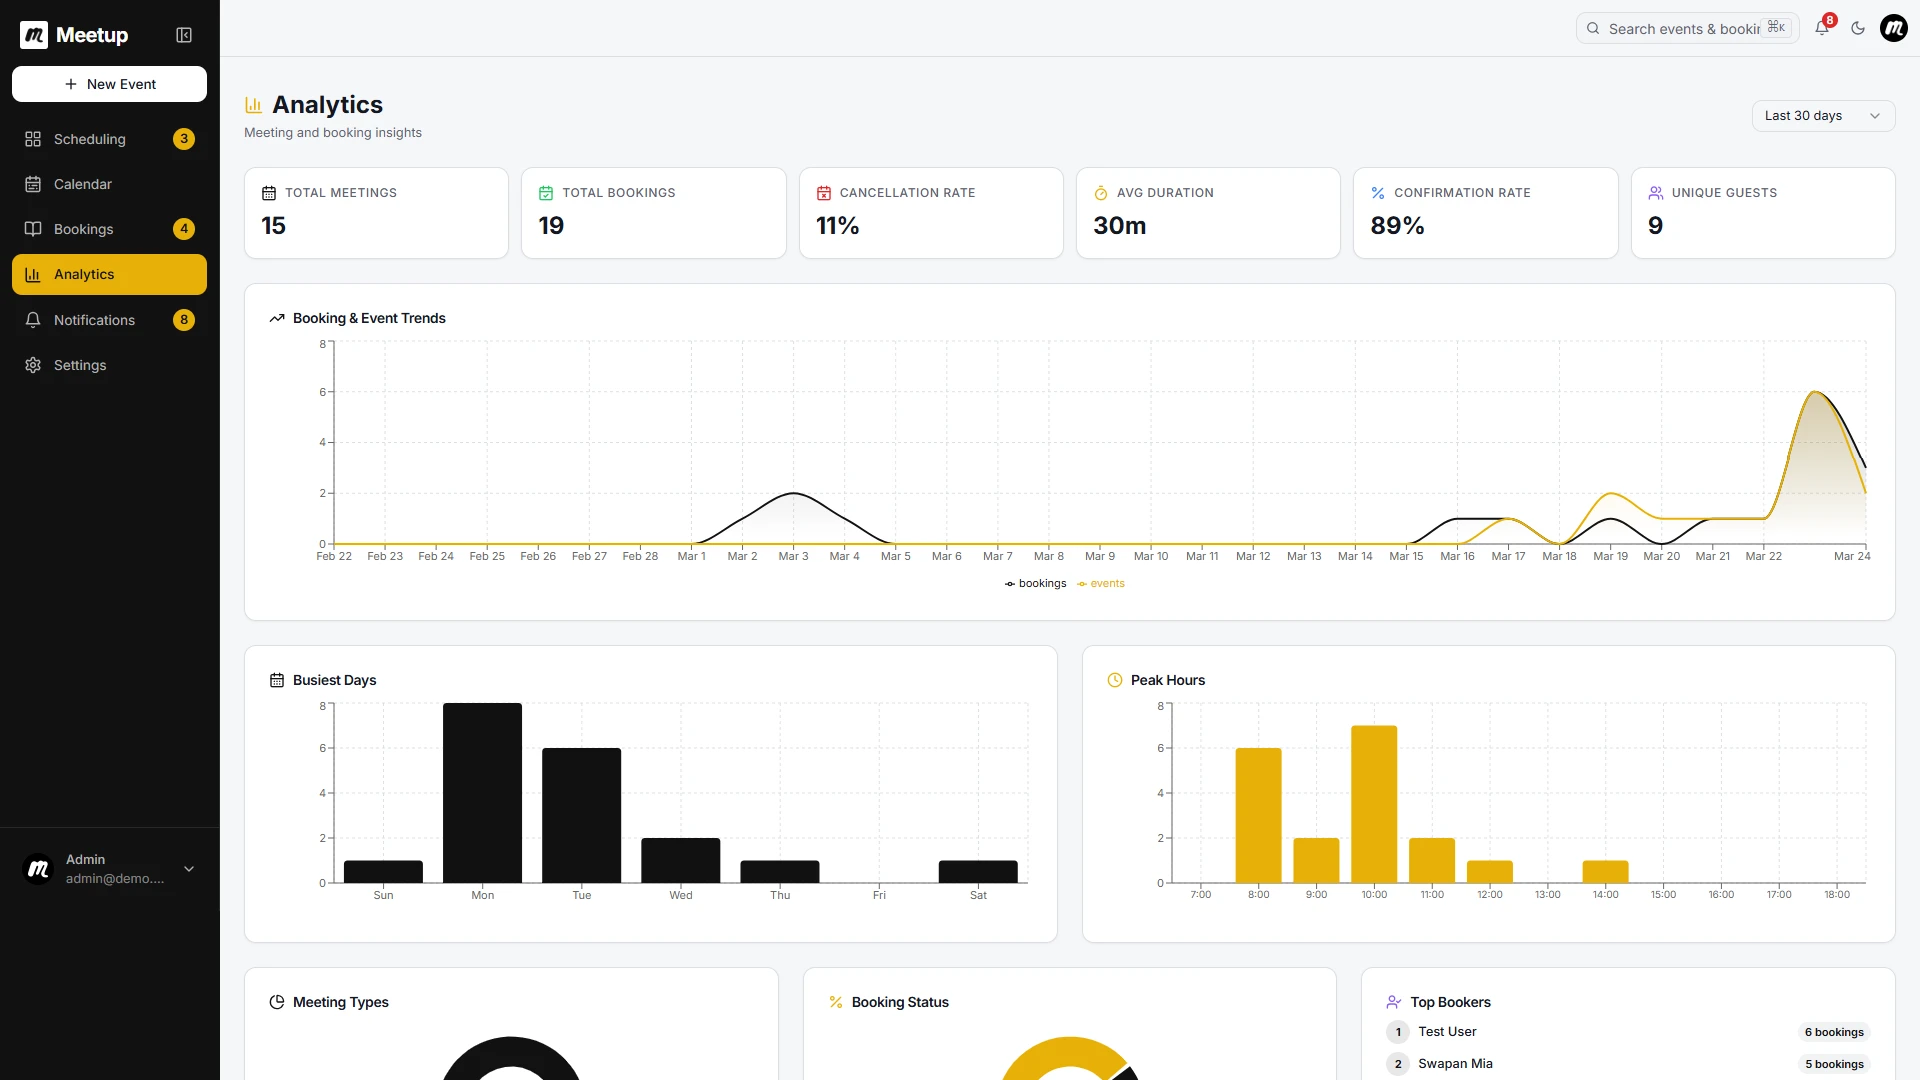1920x1080 pixels.
Task: Click the Busiest Days calendar icon
Action: pos(277,680)
